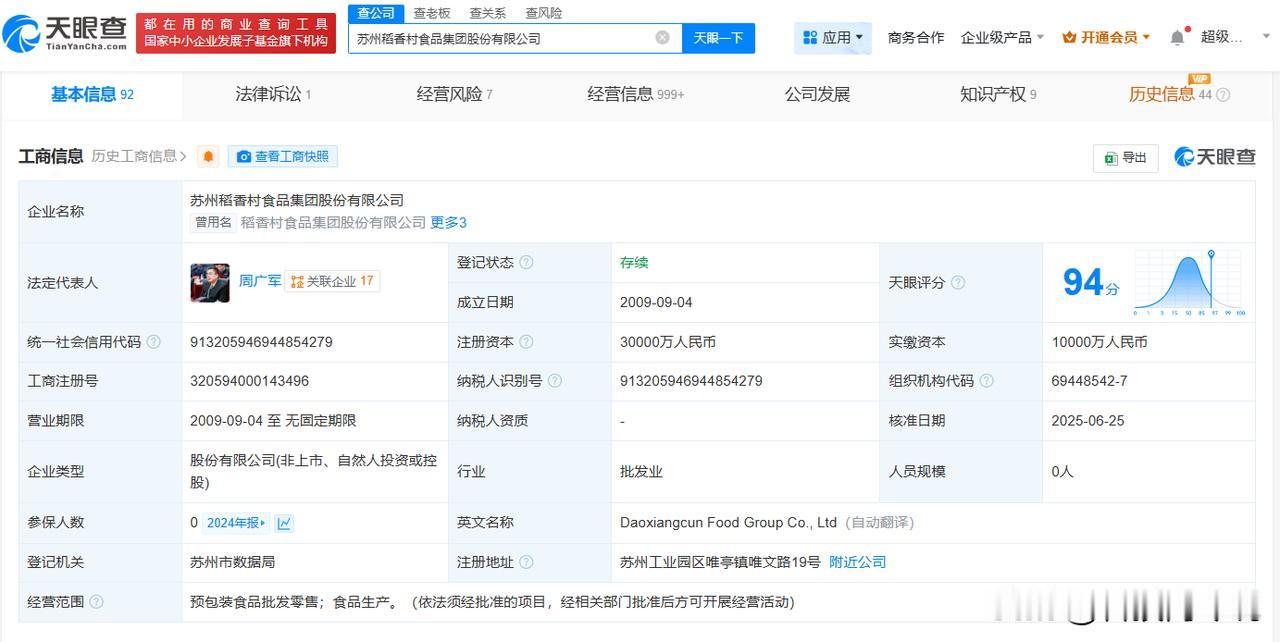Image resolution: width=1280 pixels, height=642 pixels.
Task: Open the notification bell icon
Action: 1177,38
